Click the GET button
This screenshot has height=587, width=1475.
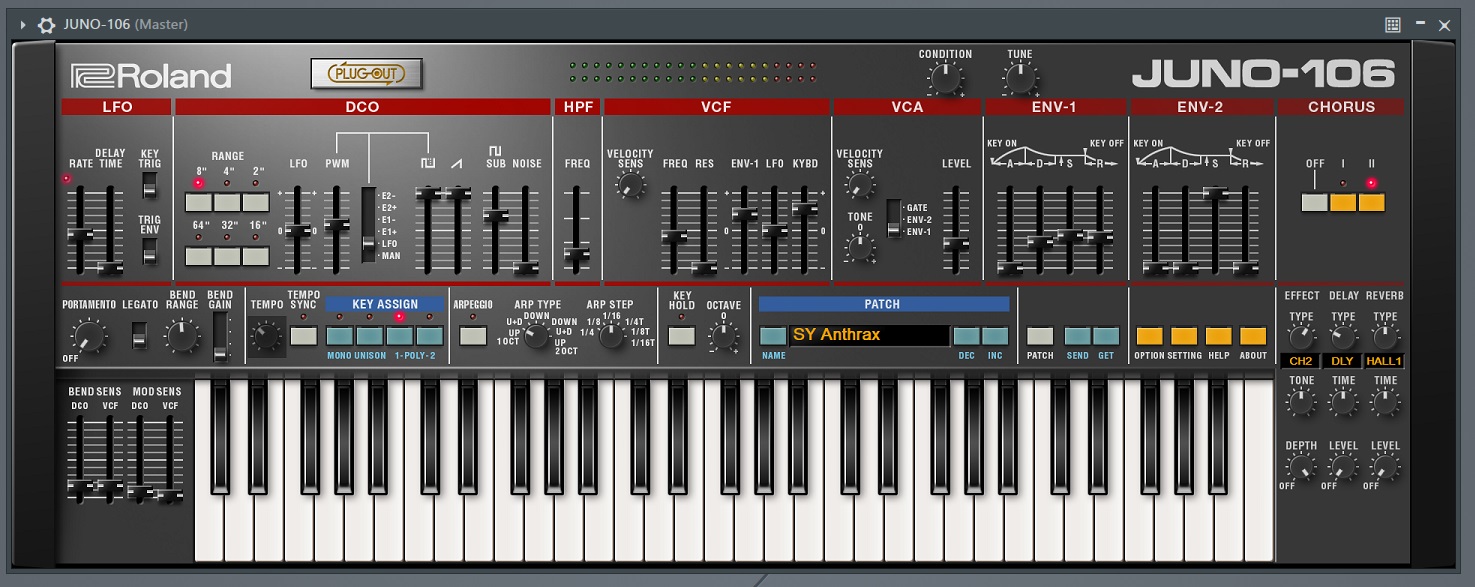[x=1106, y=336]
